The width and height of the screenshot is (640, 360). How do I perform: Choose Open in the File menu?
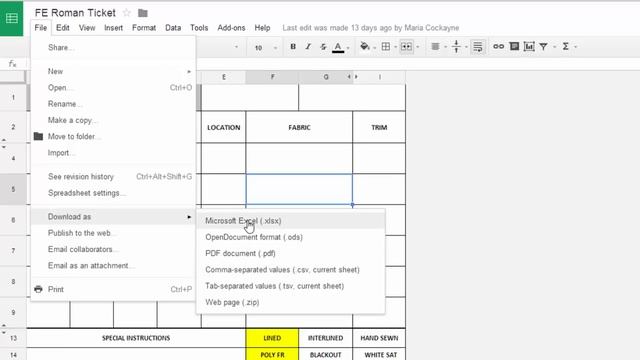113,88
